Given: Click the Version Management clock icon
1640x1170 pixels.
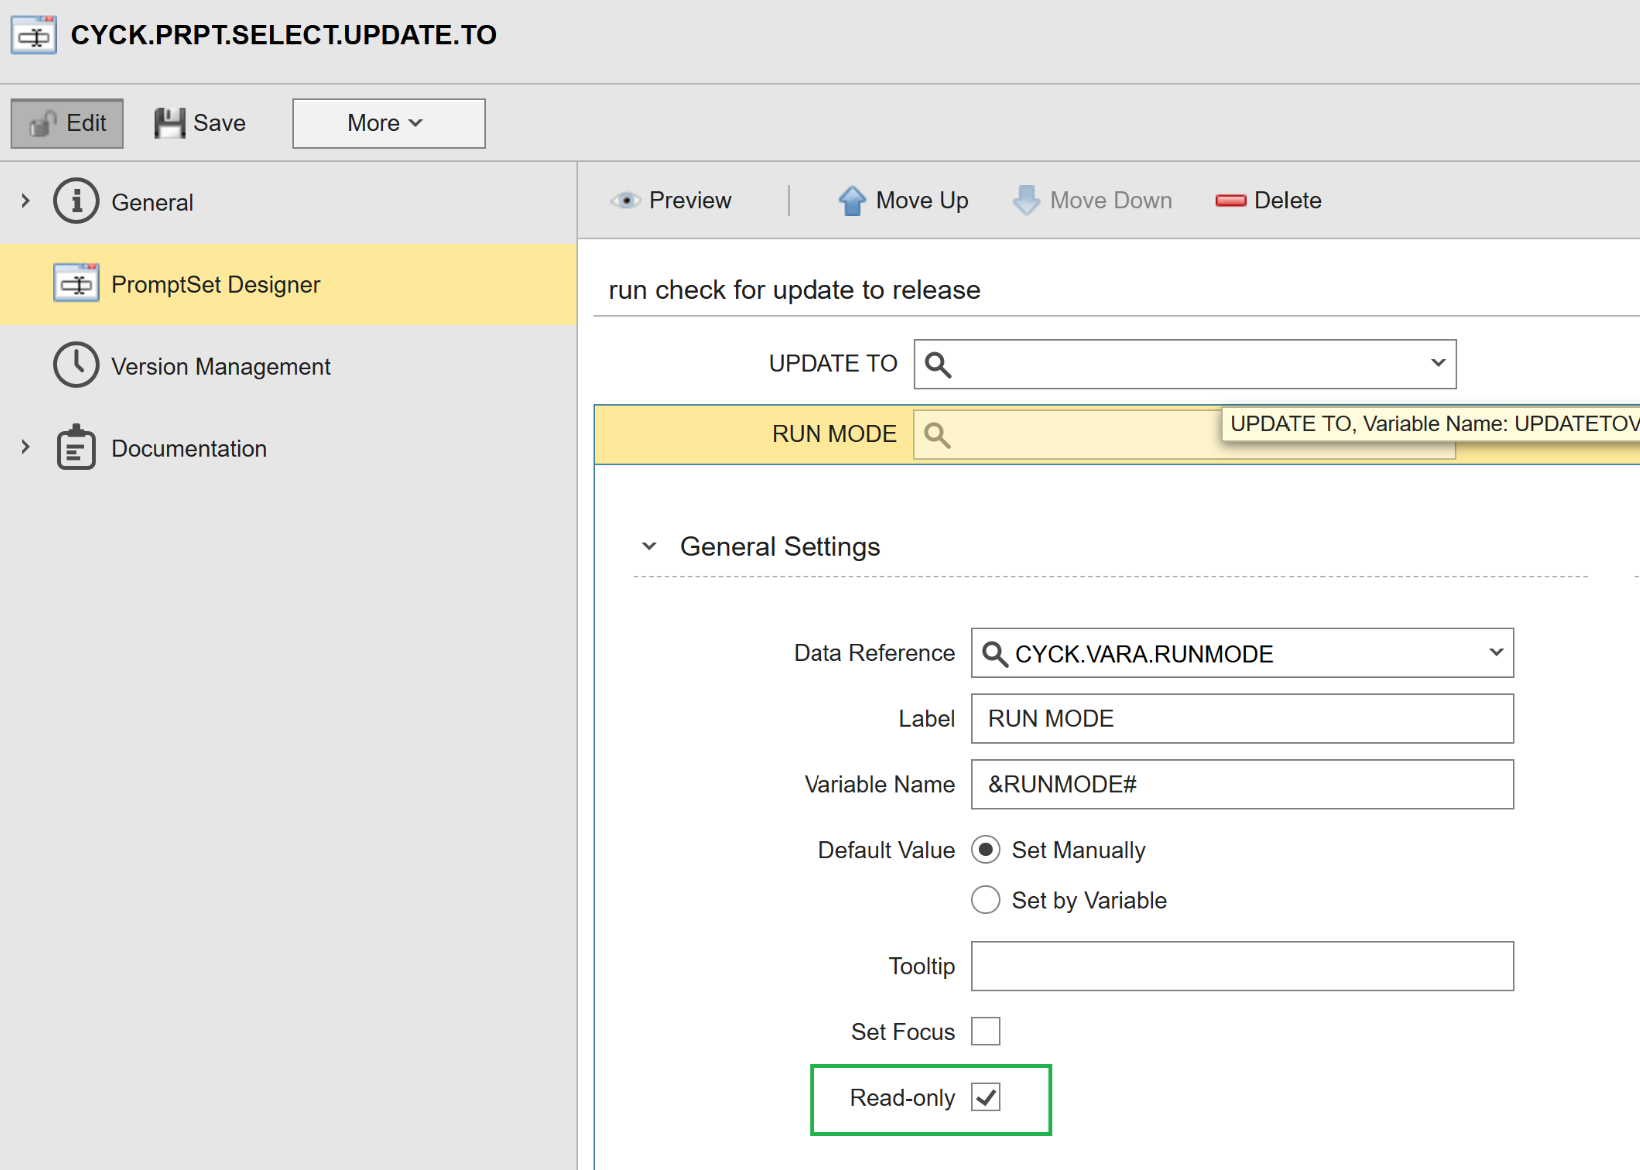Looking at the screenshot, I should [x=76, y=366].
